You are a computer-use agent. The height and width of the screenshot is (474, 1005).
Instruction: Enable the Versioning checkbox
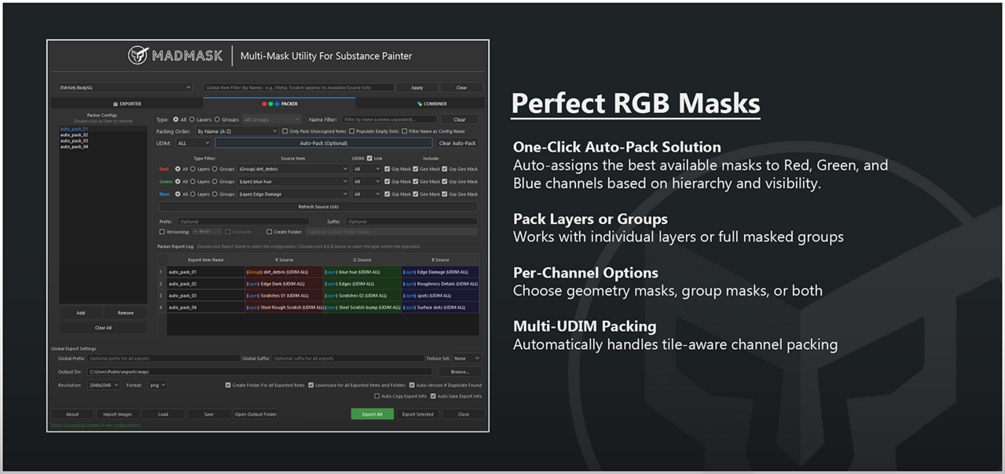[162, 231]
